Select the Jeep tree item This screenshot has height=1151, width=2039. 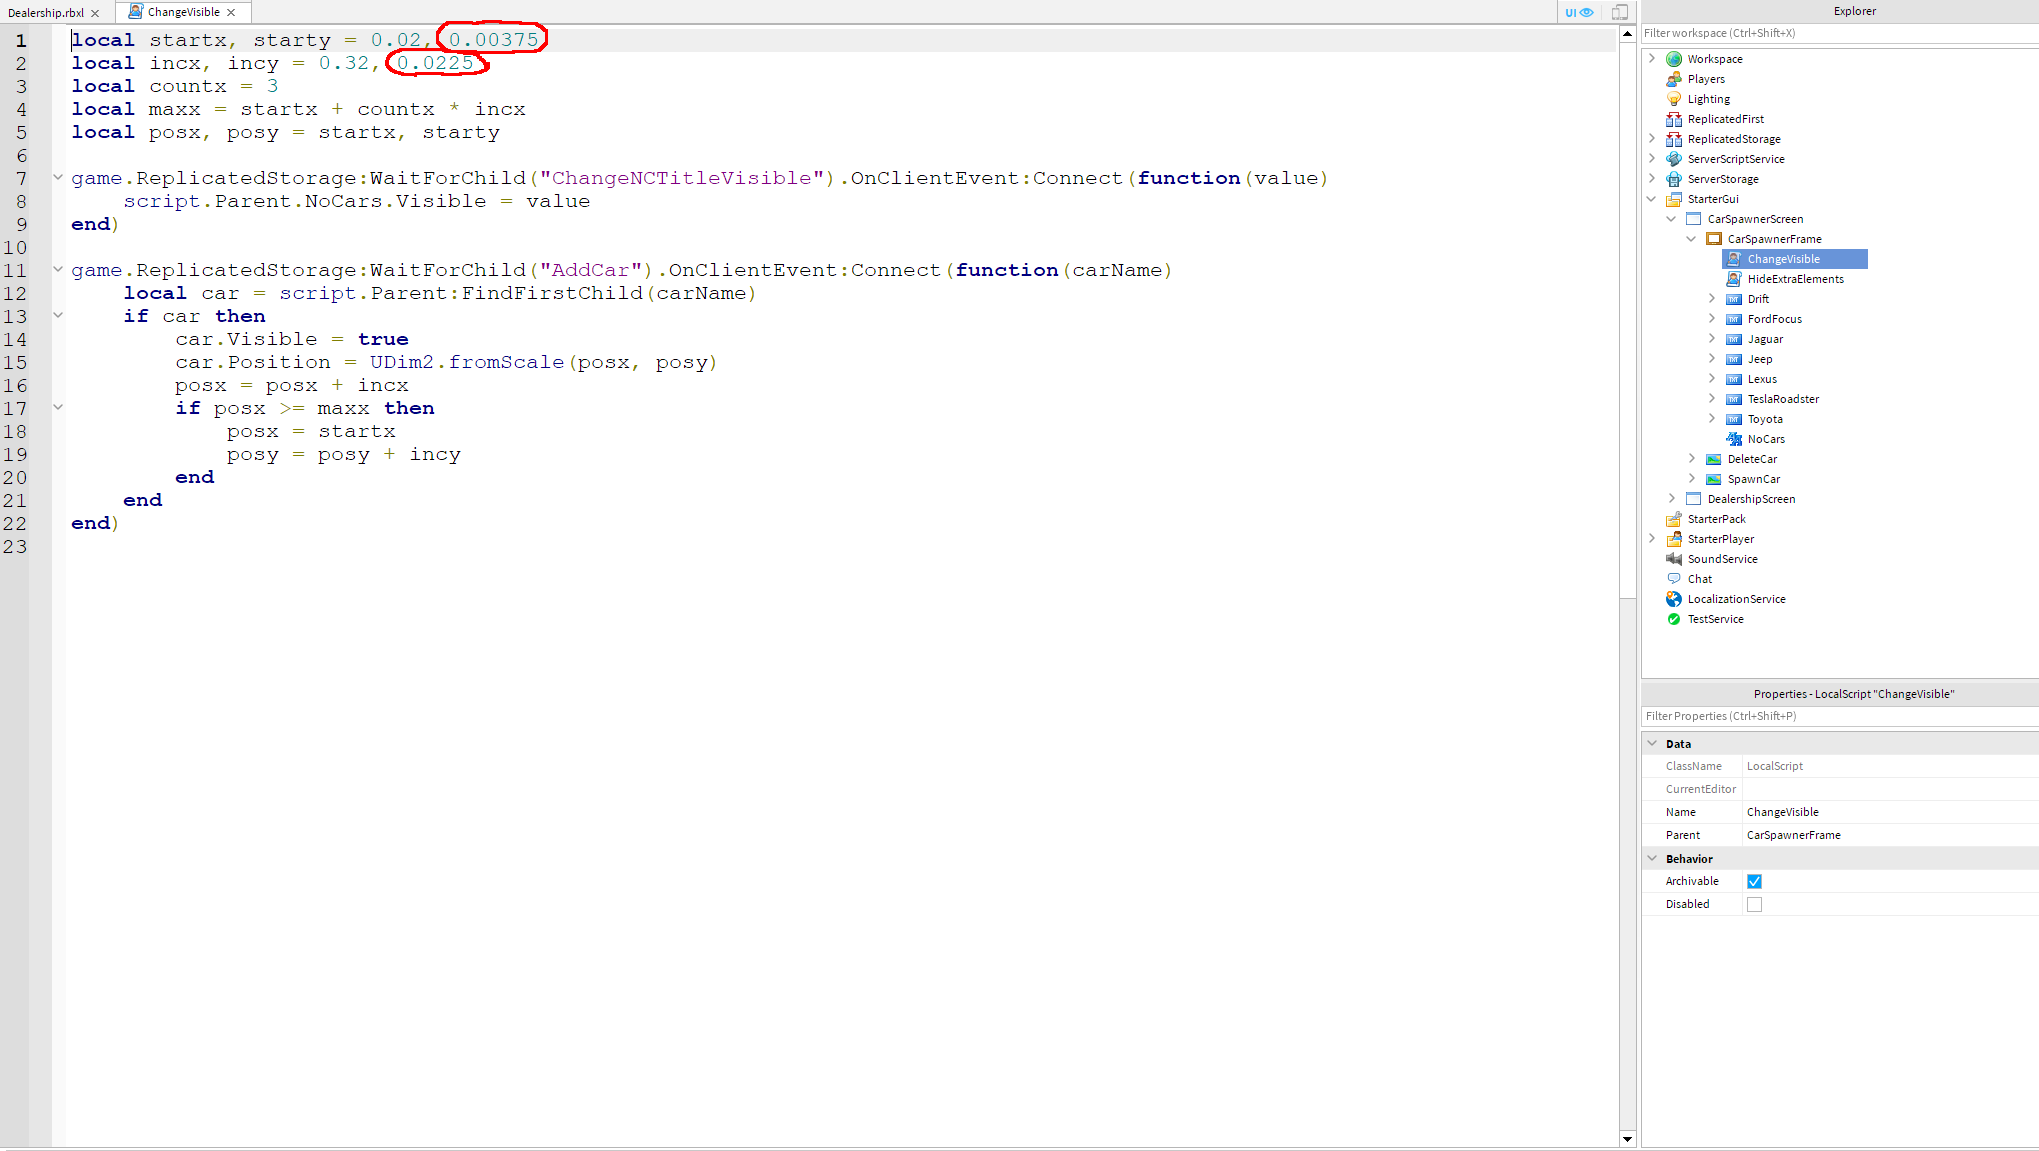click(1760, 359)
